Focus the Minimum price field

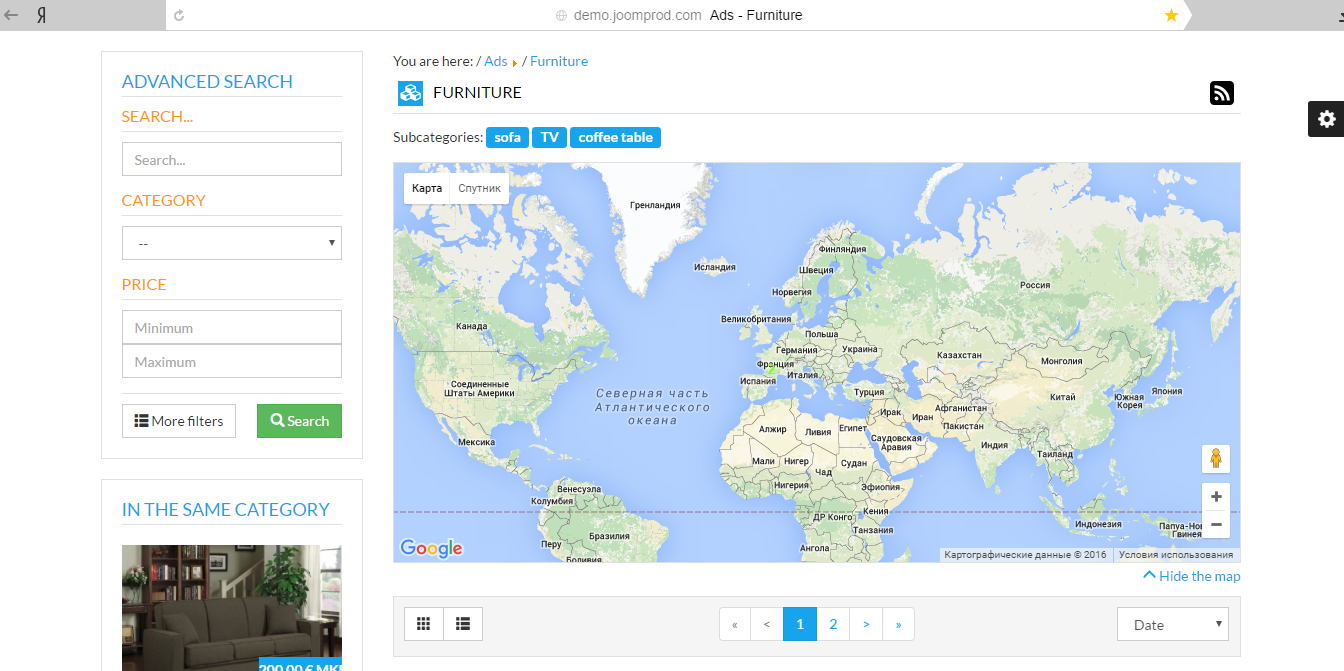[232, 327]
